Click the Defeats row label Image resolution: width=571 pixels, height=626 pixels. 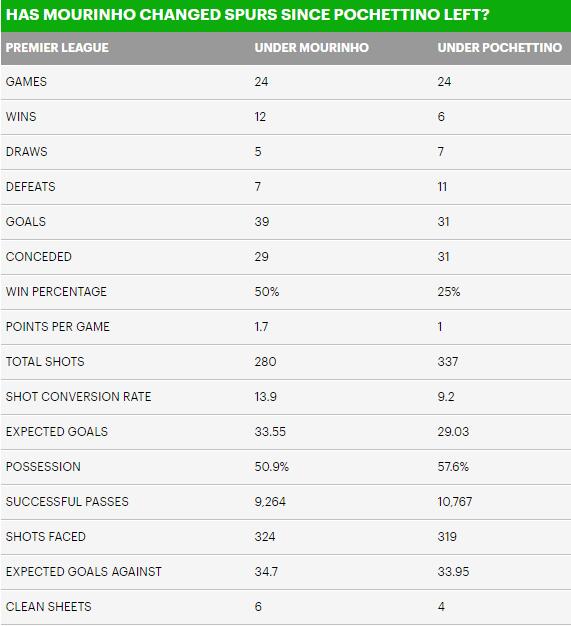[31, 186]
